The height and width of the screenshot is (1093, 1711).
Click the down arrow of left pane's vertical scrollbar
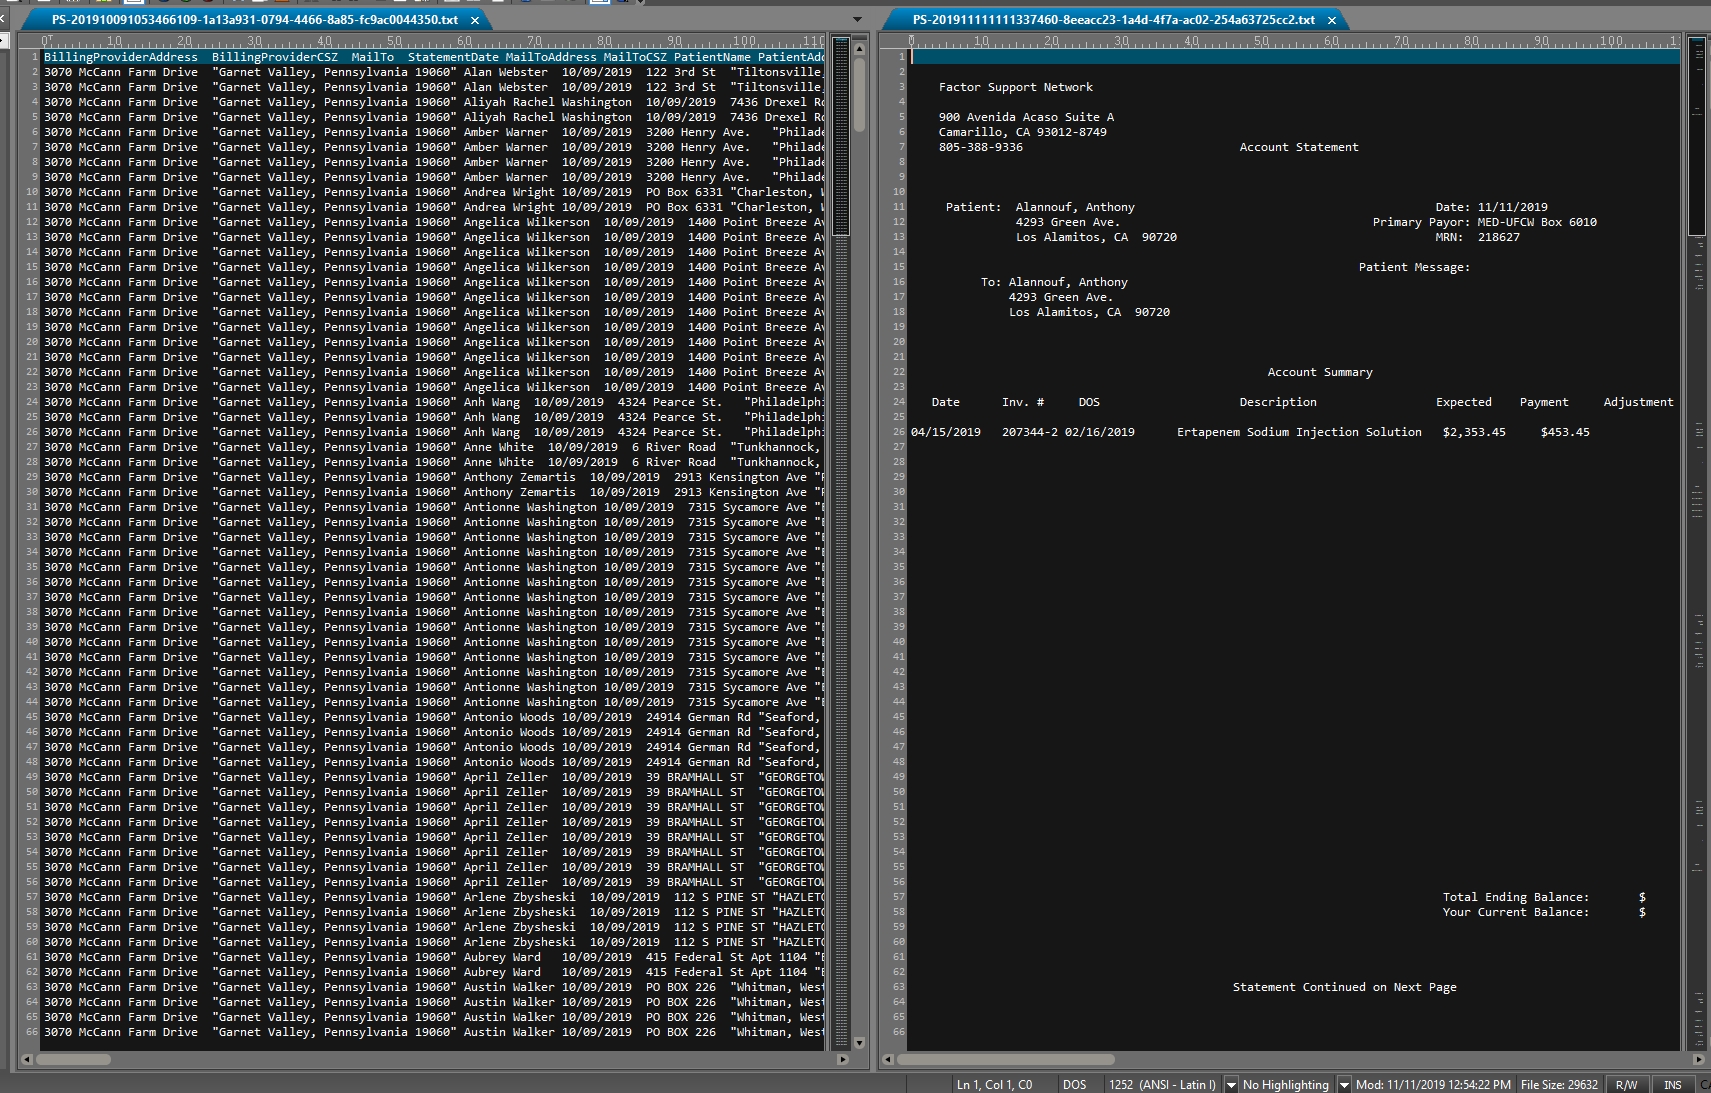click(x=858, y=1042)
